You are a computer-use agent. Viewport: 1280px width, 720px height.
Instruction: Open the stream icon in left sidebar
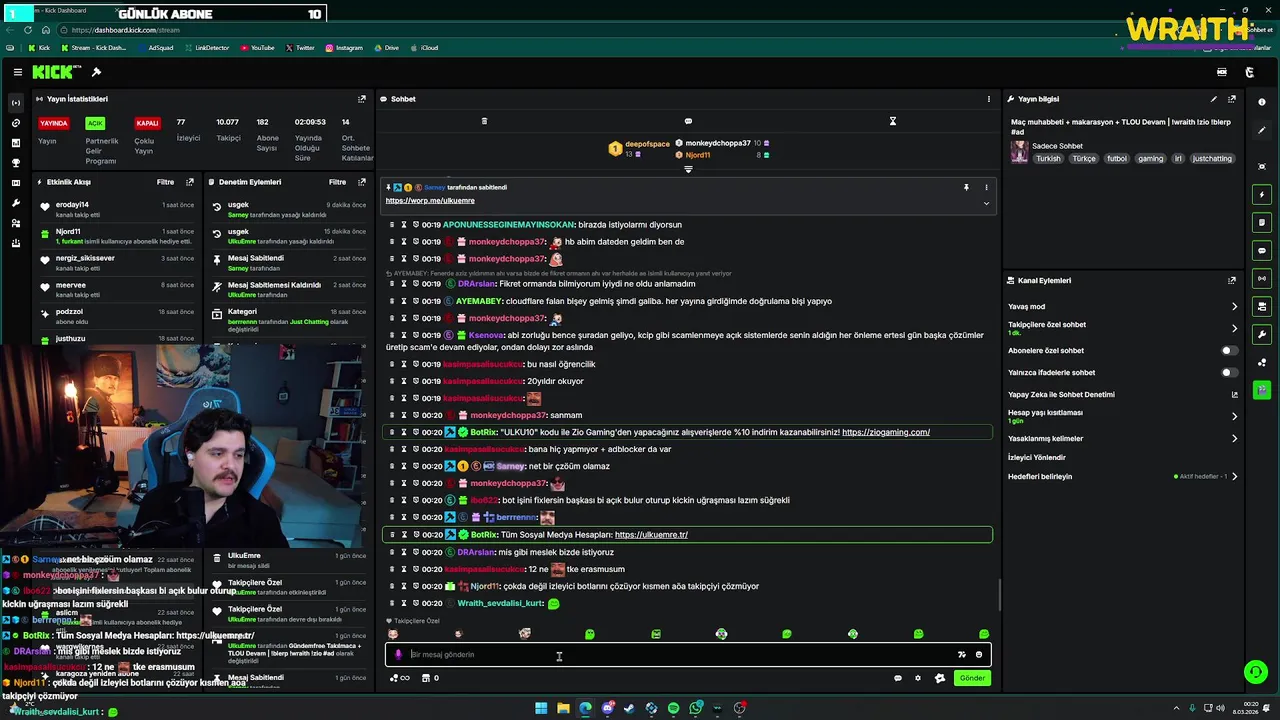[x=15, y=103]
